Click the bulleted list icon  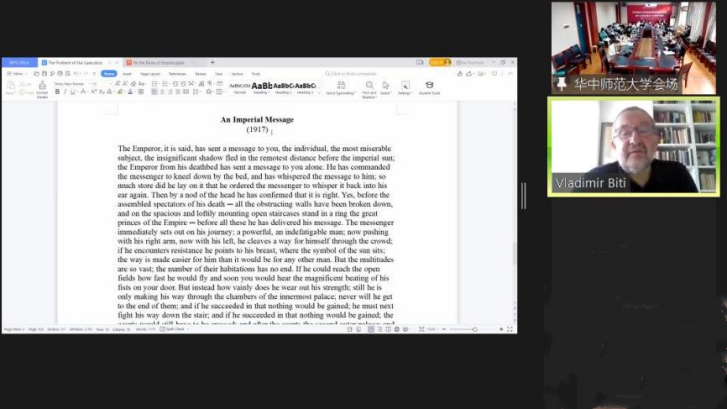coord(155,83)
